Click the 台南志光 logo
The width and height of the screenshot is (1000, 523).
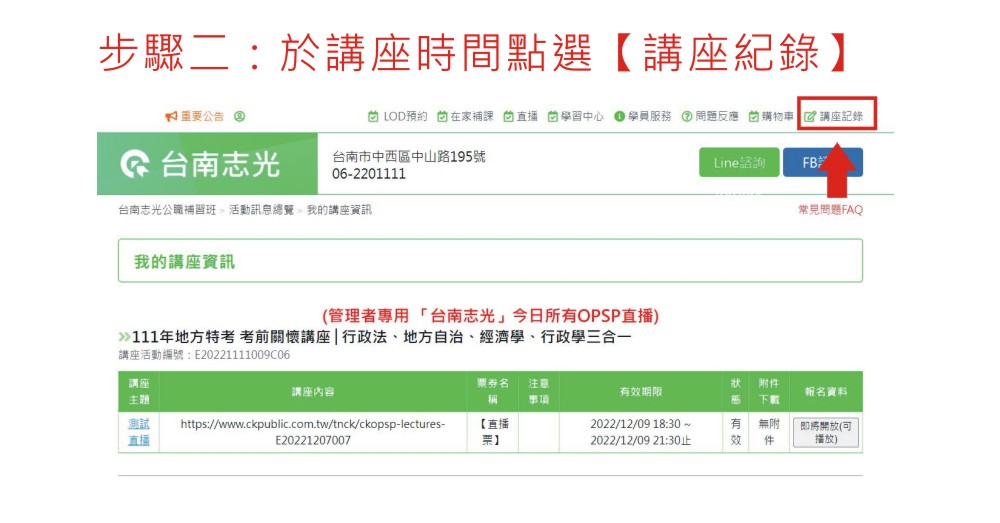coord(200,164)
